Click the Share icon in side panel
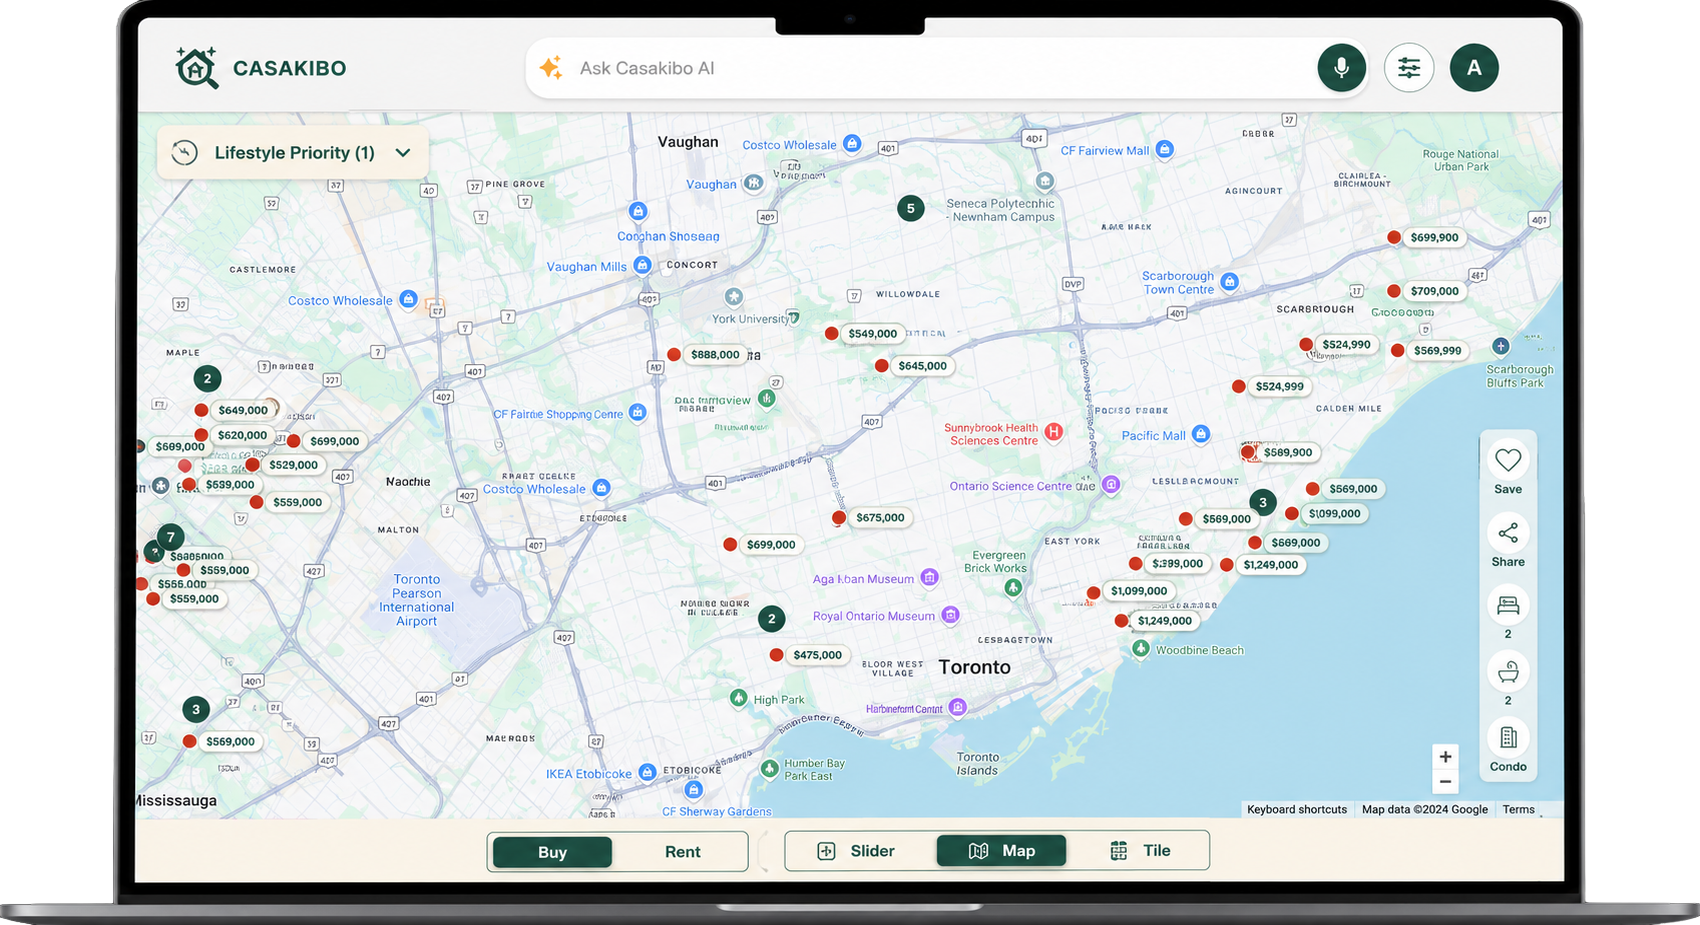 tap(1508, 533)
